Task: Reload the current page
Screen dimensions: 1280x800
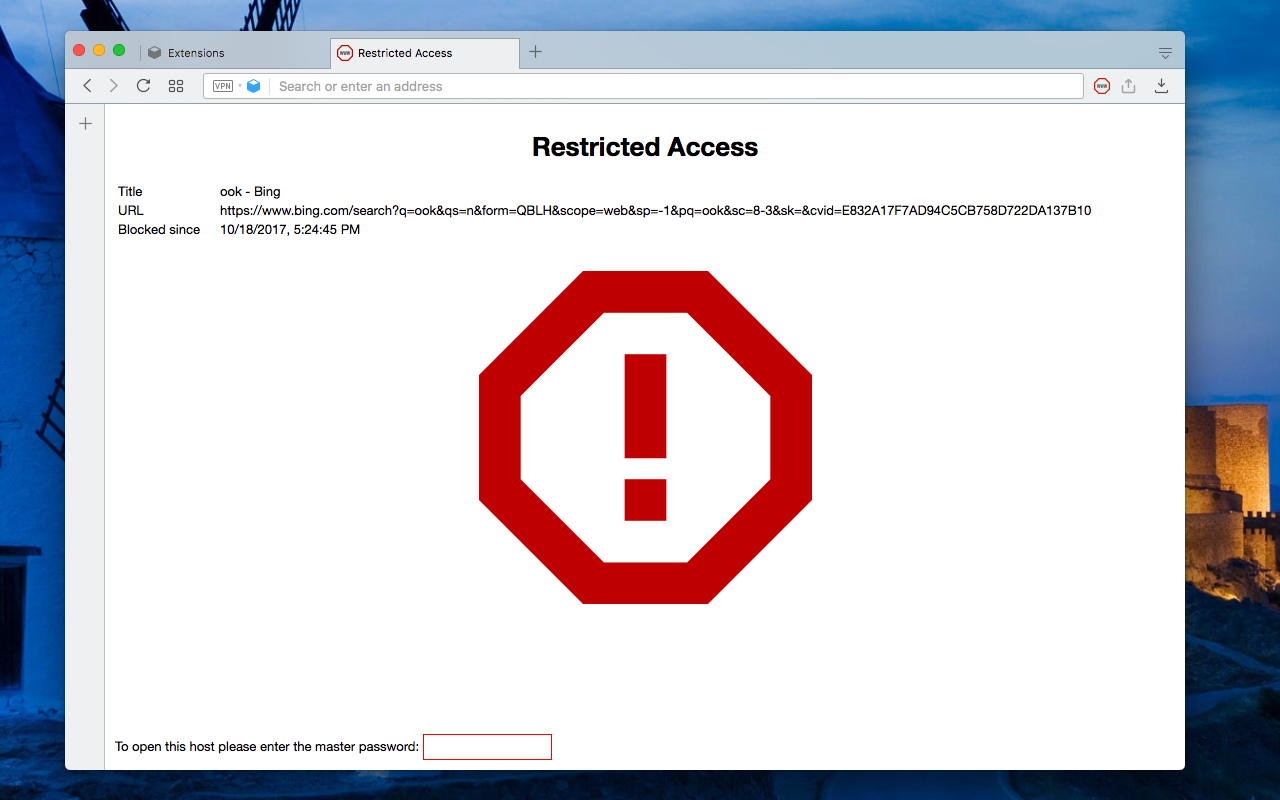Action: [x=143, y=86]
